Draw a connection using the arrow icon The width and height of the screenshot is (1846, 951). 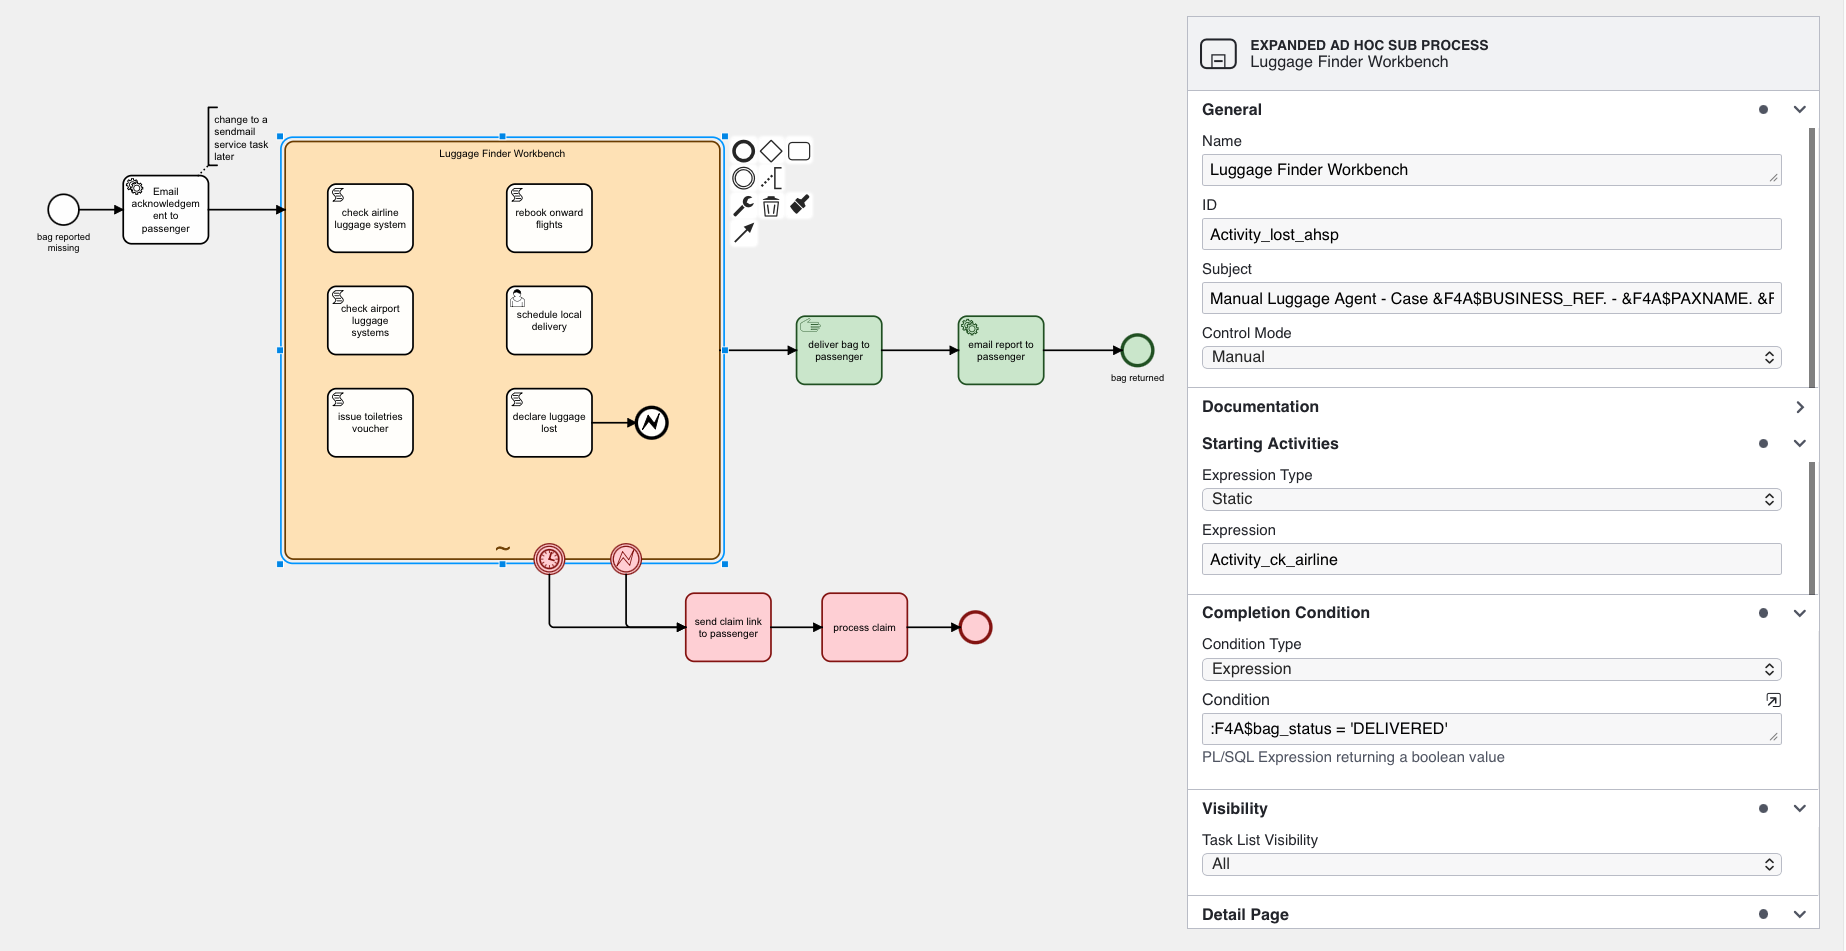point(743,233)
